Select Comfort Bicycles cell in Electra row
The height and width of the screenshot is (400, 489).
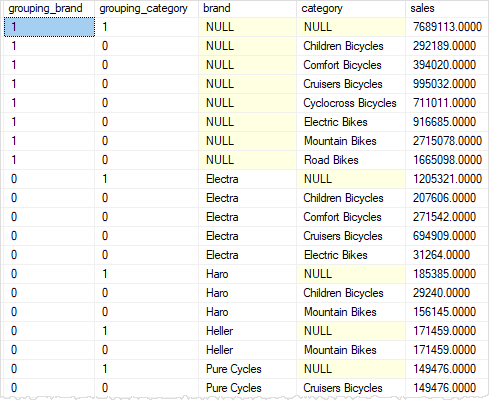[351, 217]
